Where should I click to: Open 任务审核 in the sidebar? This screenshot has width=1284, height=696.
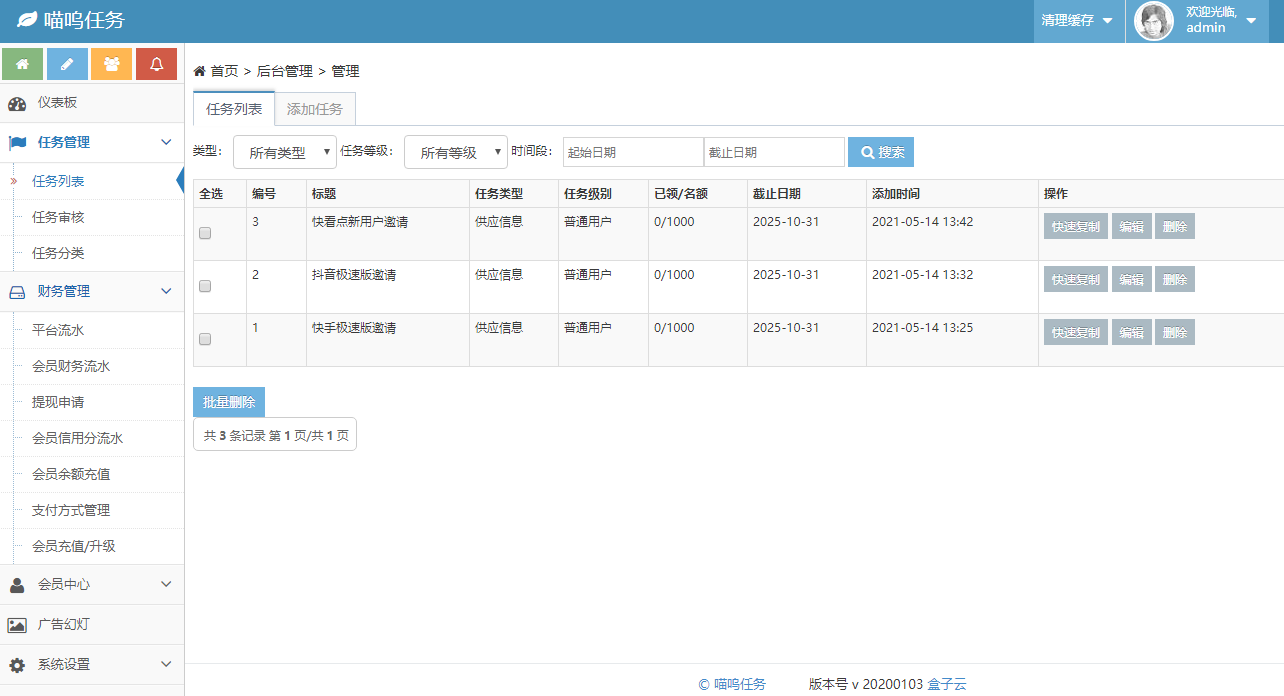58,217
